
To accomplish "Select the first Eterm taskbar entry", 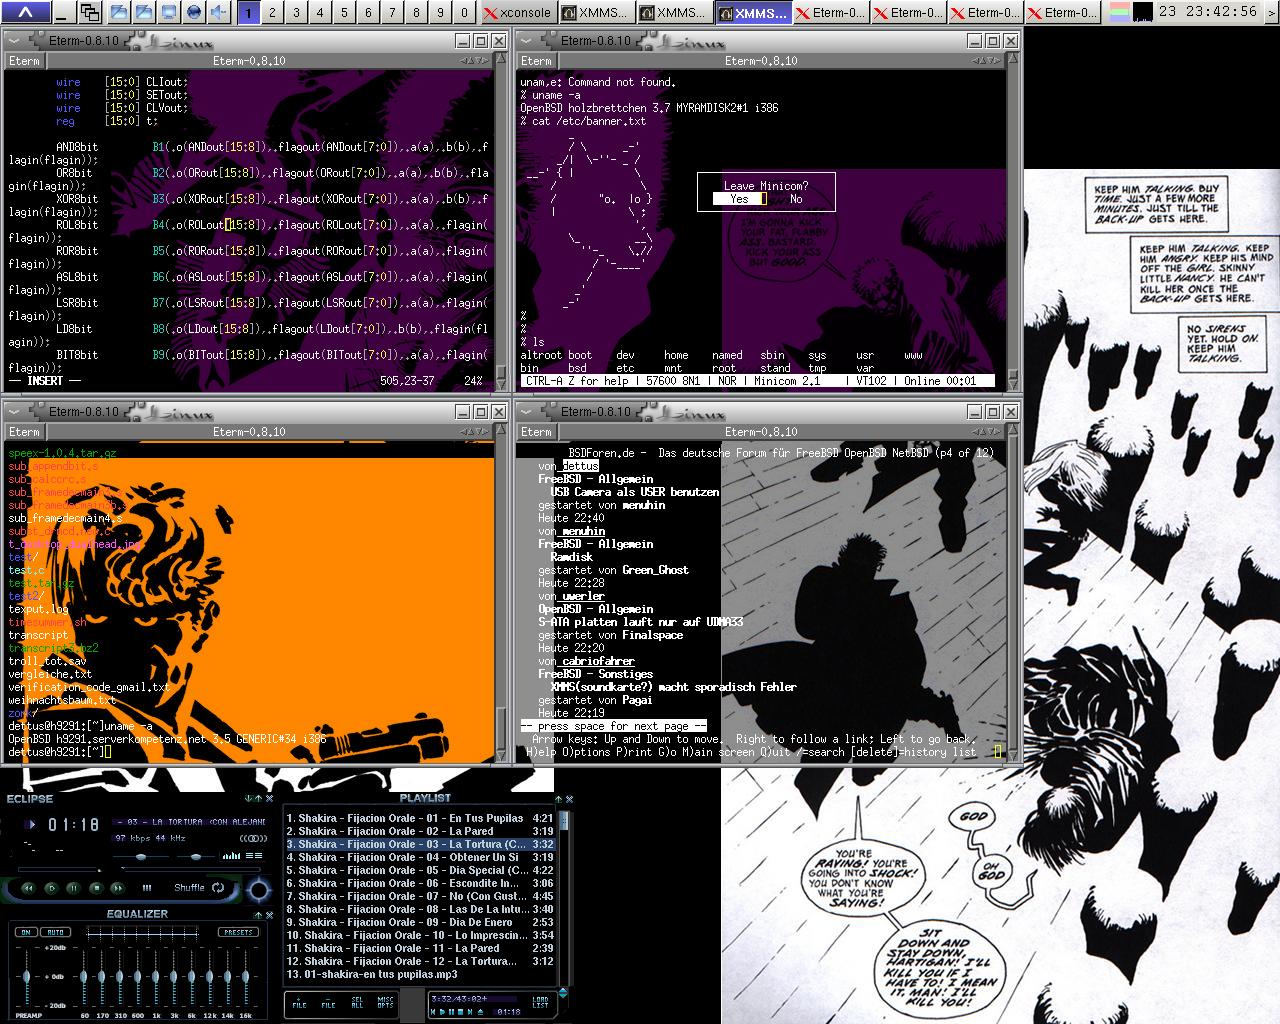I will 832,13.
